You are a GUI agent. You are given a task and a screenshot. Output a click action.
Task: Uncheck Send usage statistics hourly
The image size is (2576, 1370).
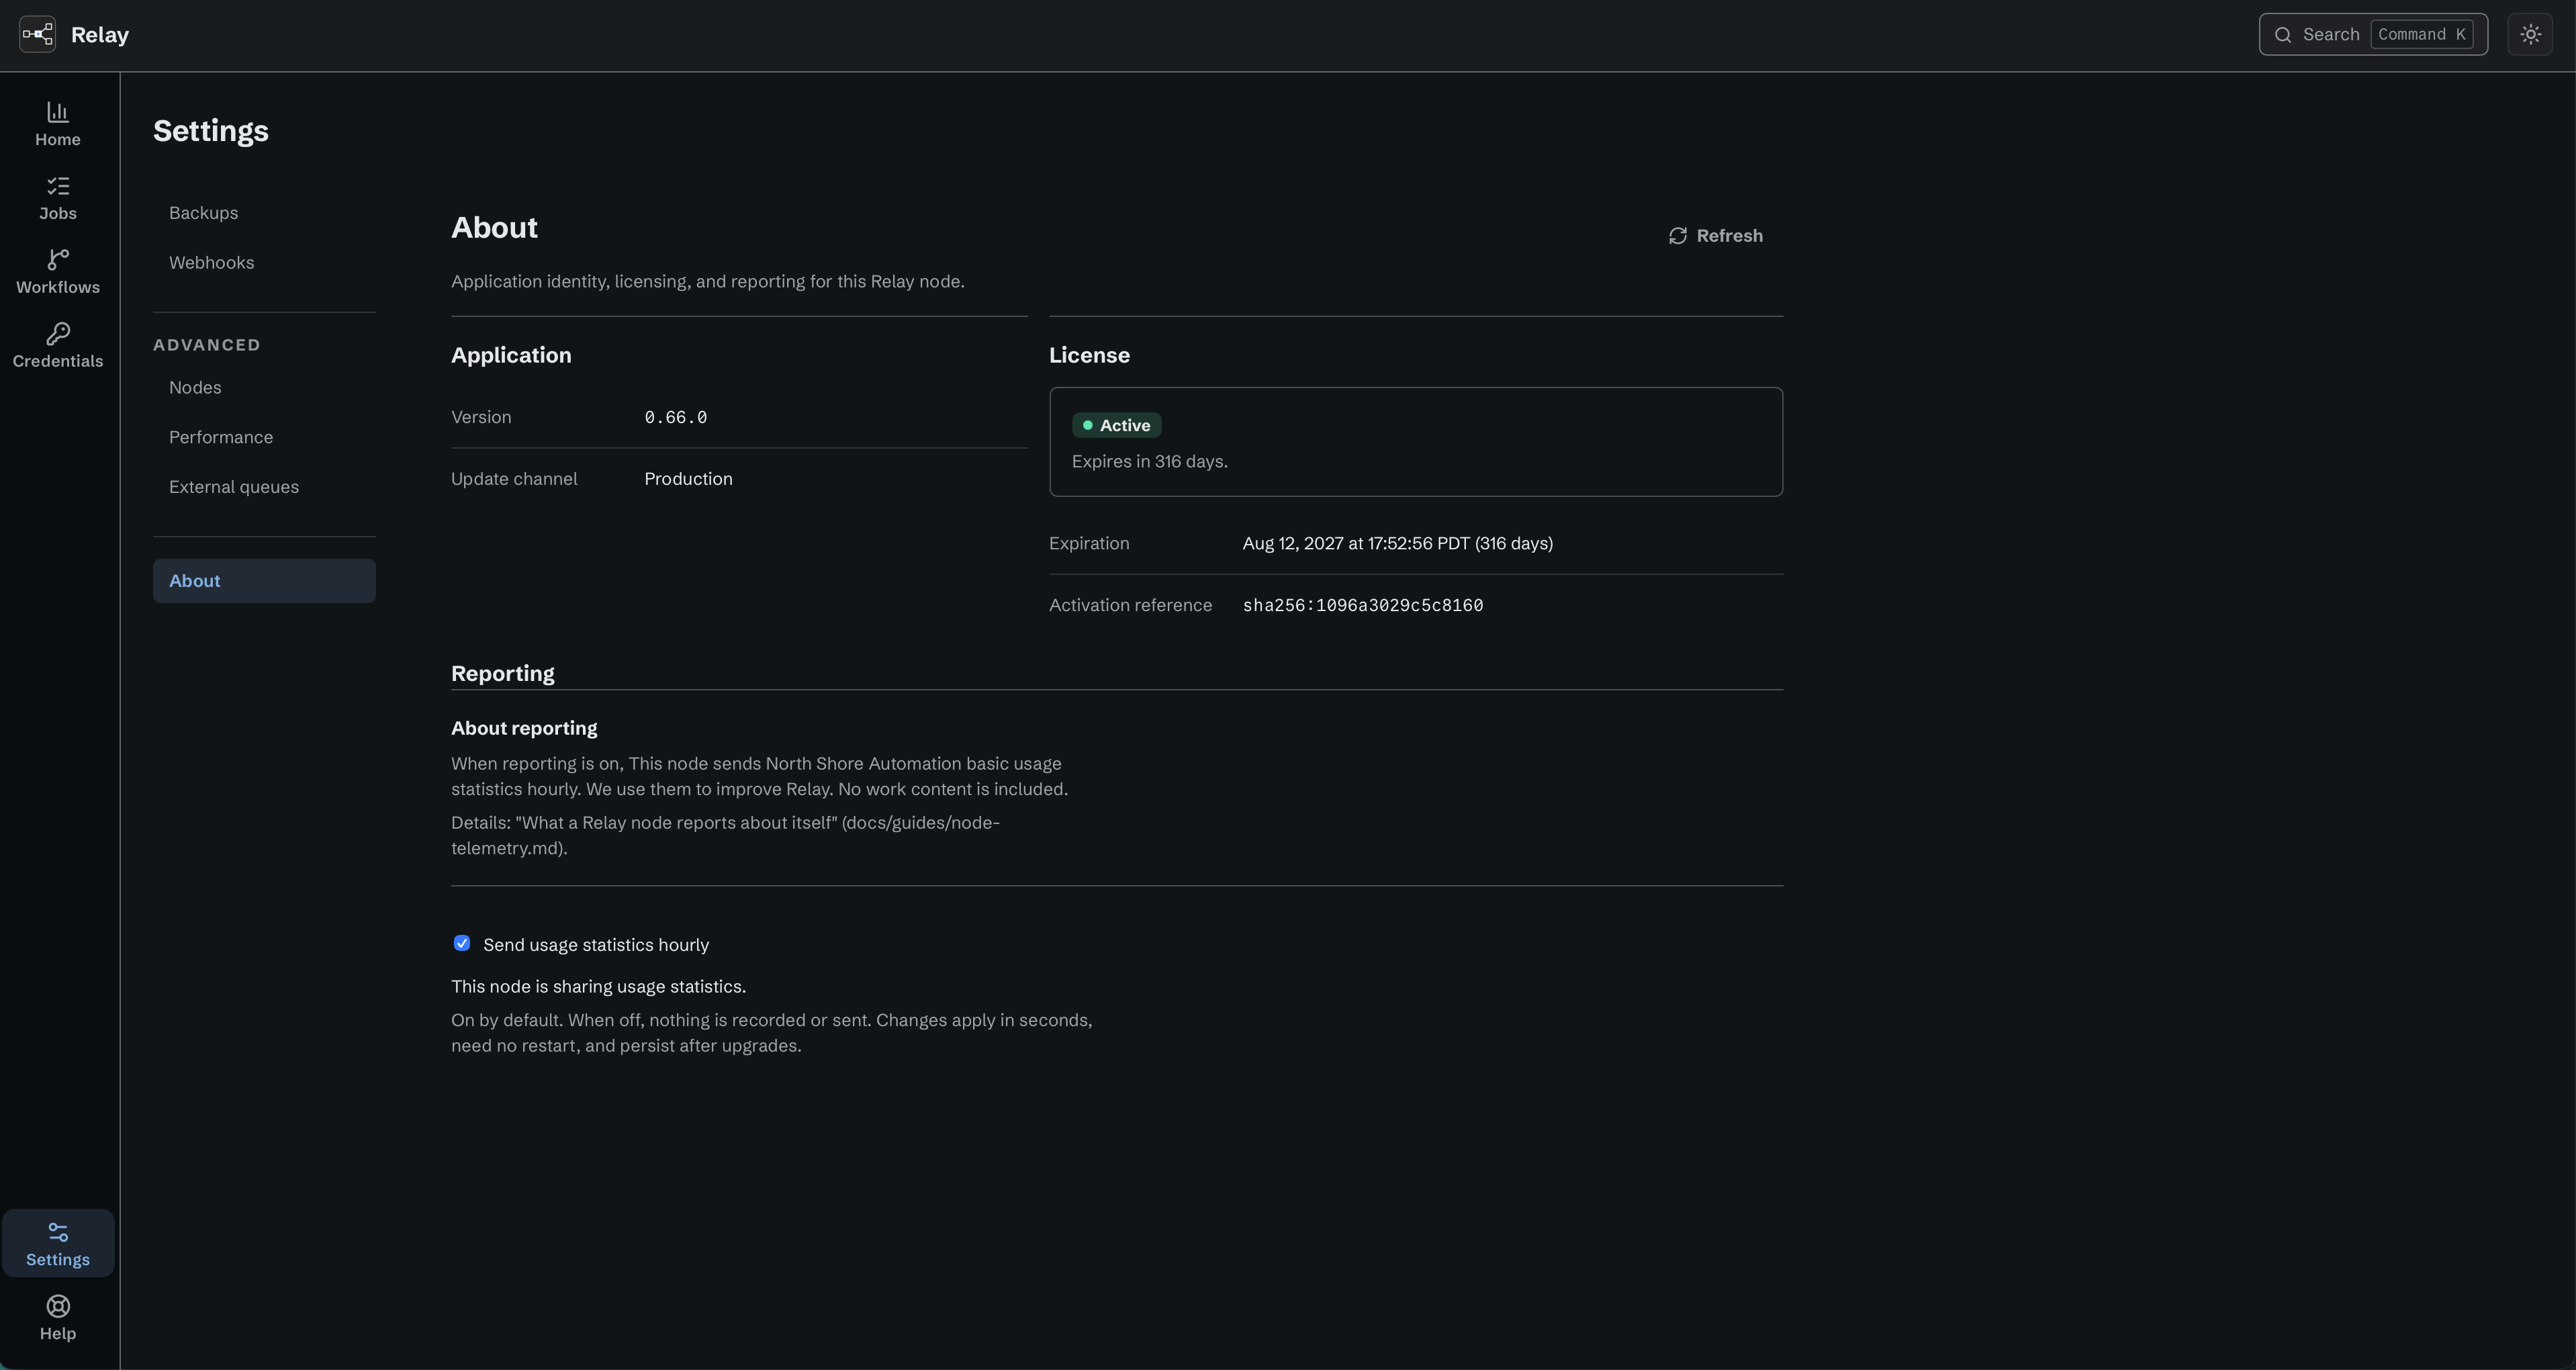[462, 943]
